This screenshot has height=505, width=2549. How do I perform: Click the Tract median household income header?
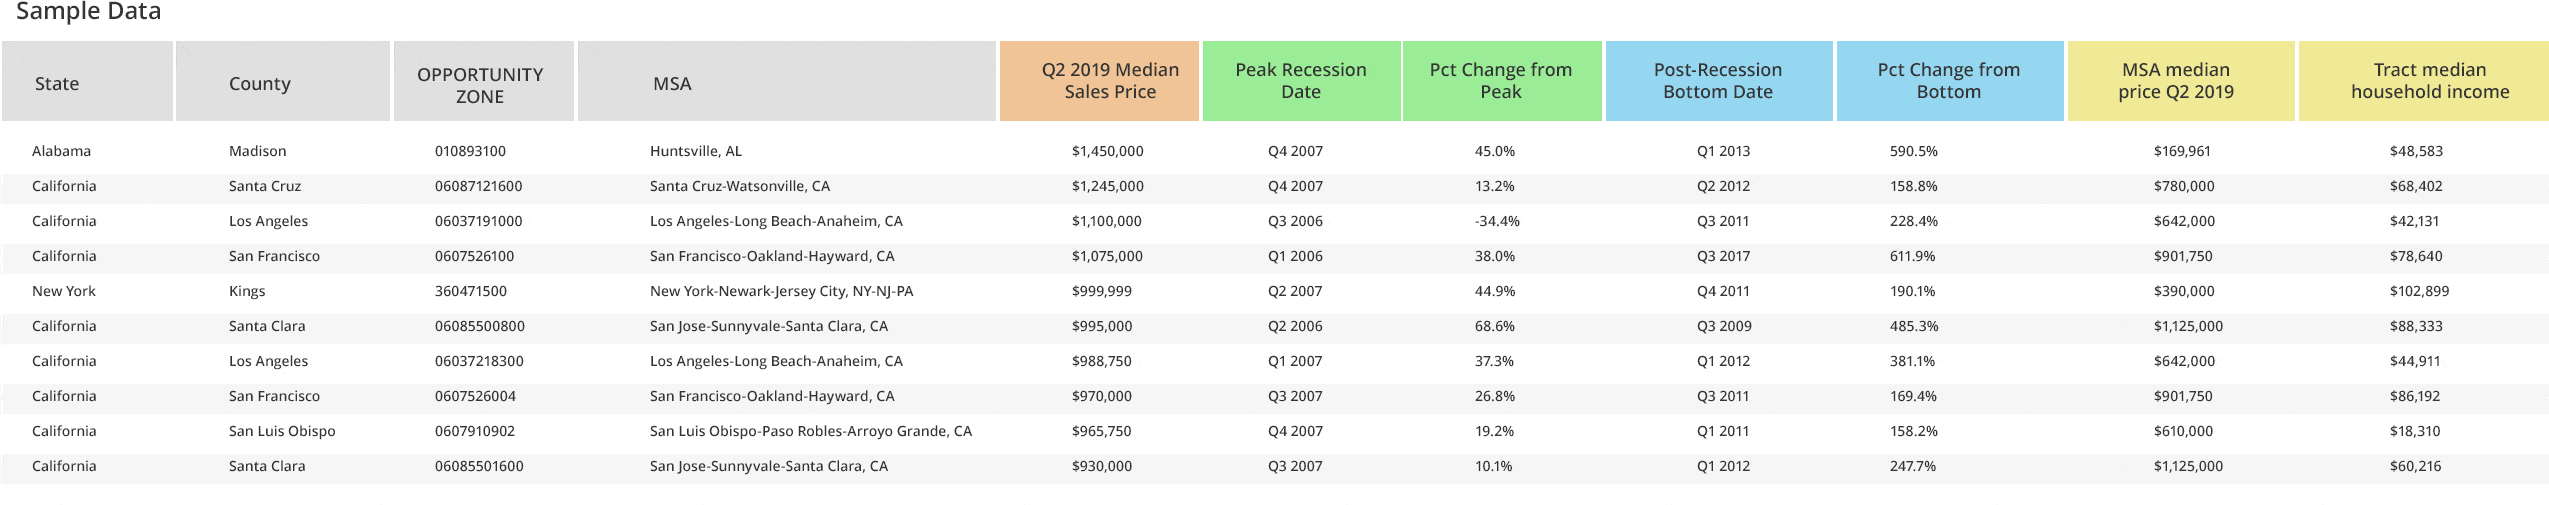(x=2429, y=81)
